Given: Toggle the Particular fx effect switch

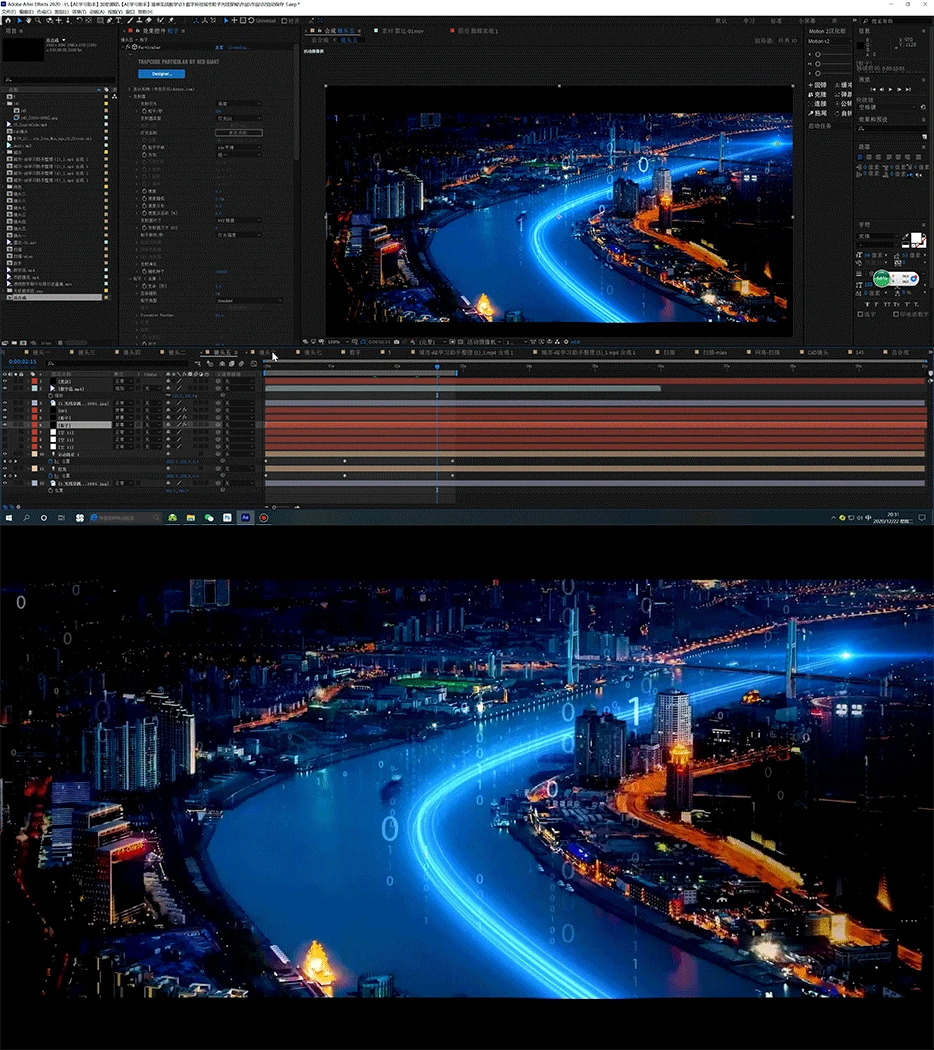Looking at the screenshot, I should point(128,48).
